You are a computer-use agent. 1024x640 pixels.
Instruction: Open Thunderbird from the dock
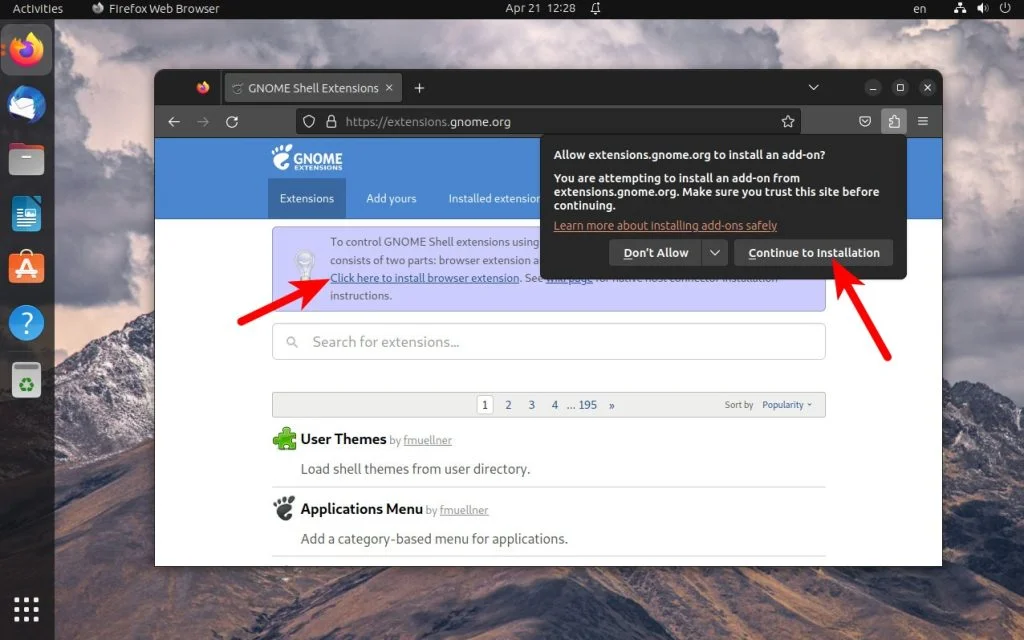pos(25,104)
